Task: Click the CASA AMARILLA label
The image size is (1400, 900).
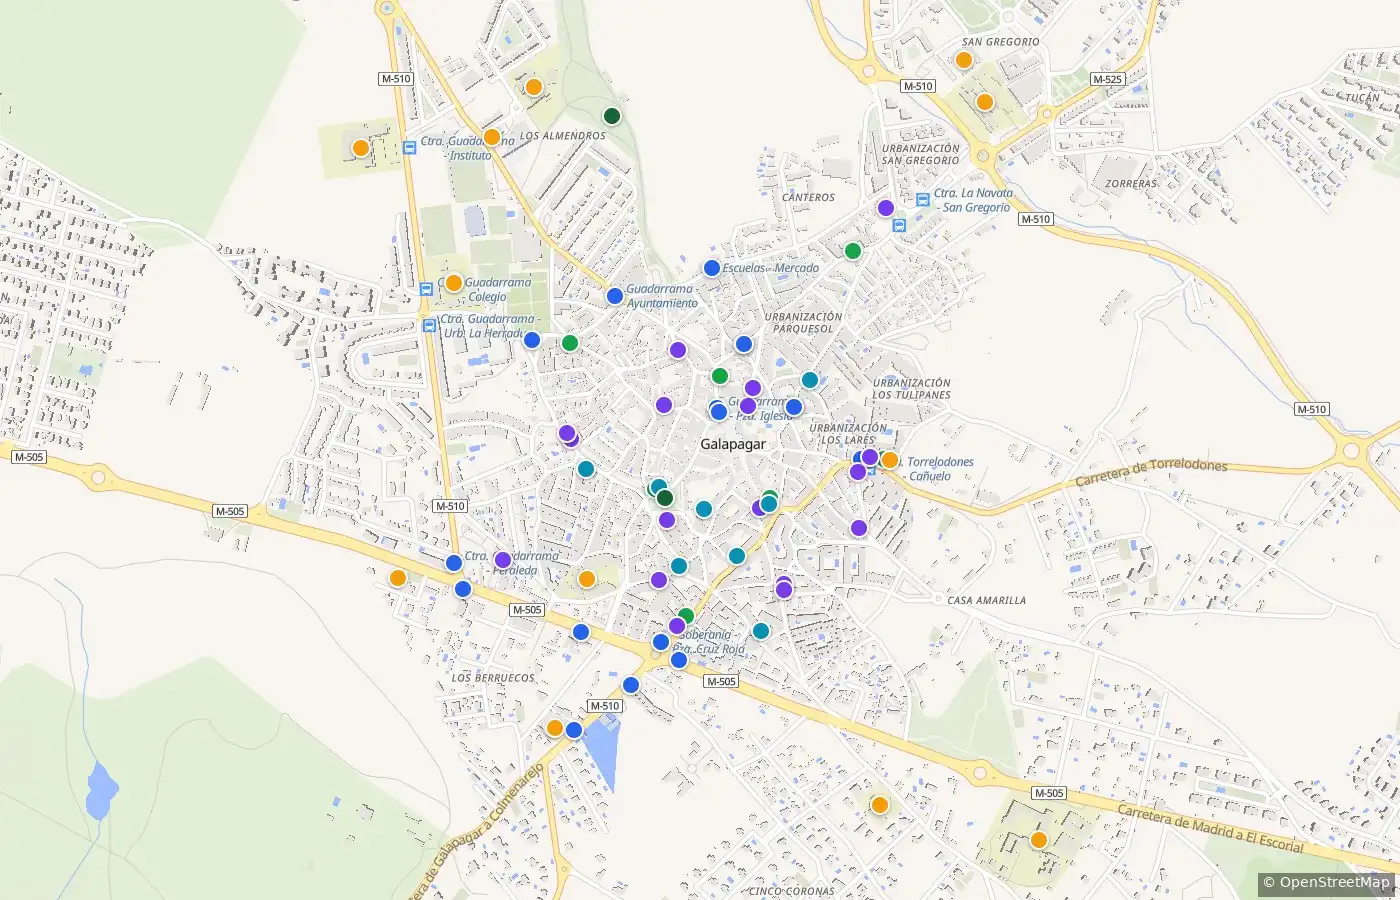Action: click(986, 601)
